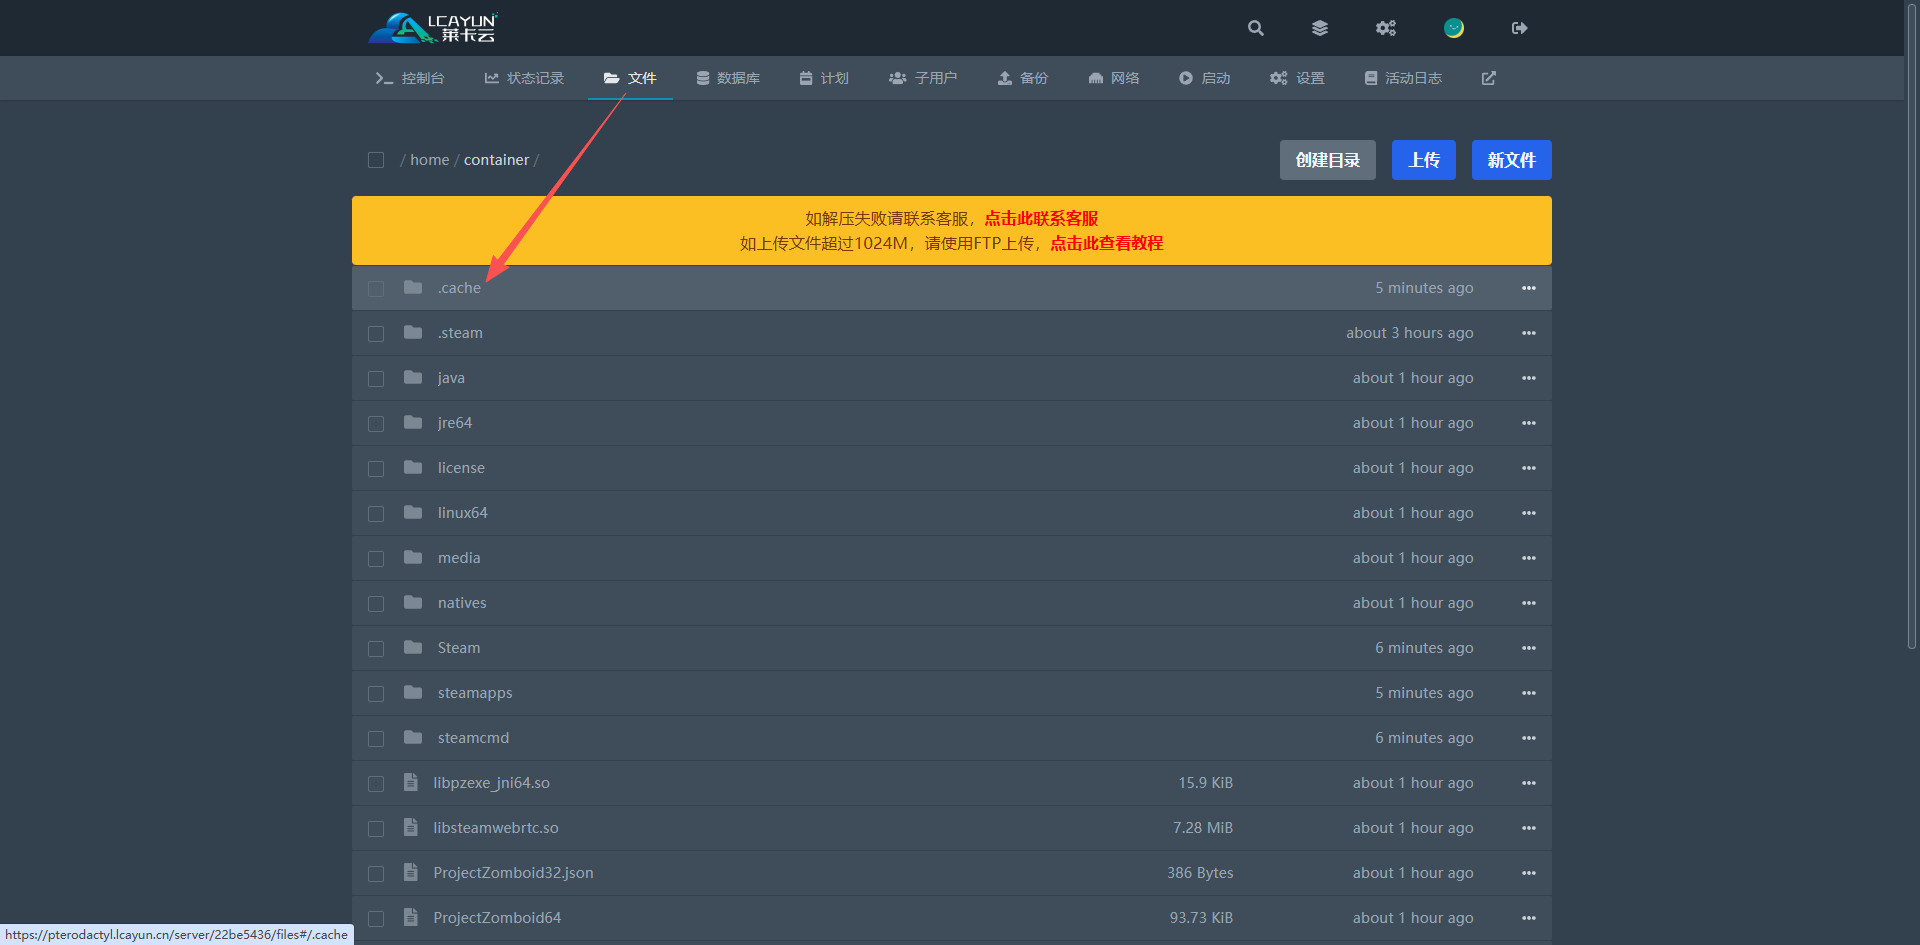Tick the checkbox for .steam folder

coord(376,334)
